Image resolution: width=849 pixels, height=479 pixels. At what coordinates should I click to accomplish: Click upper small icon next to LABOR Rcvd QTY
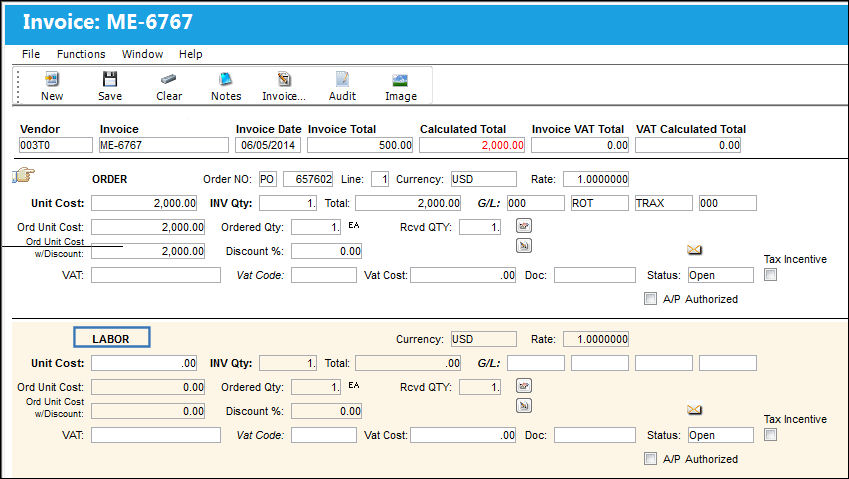click(524, 386)
